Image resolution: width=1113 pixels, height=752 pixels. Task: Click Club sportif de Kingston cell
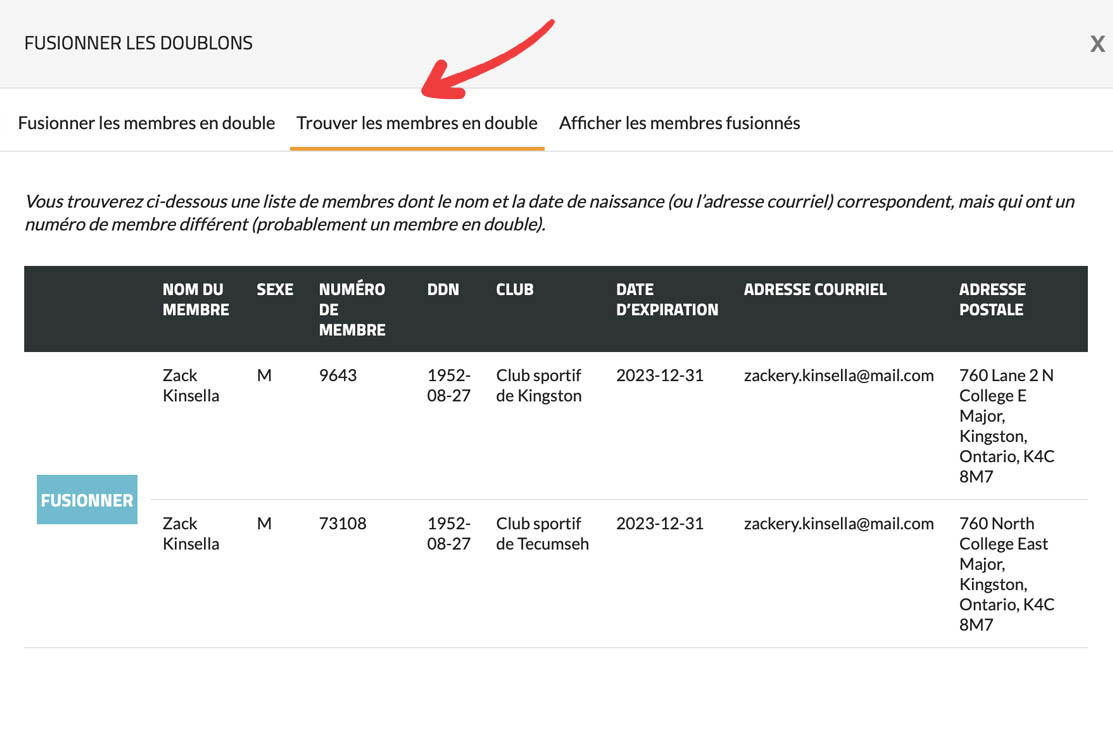[x=538, y=385]
